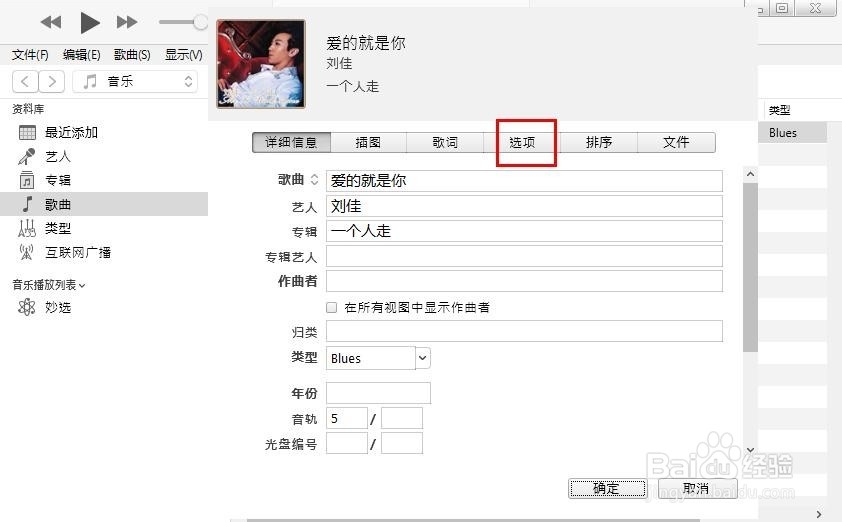Click the window restore button
This screenshot has height=522, width=842.
pos(782,8)
